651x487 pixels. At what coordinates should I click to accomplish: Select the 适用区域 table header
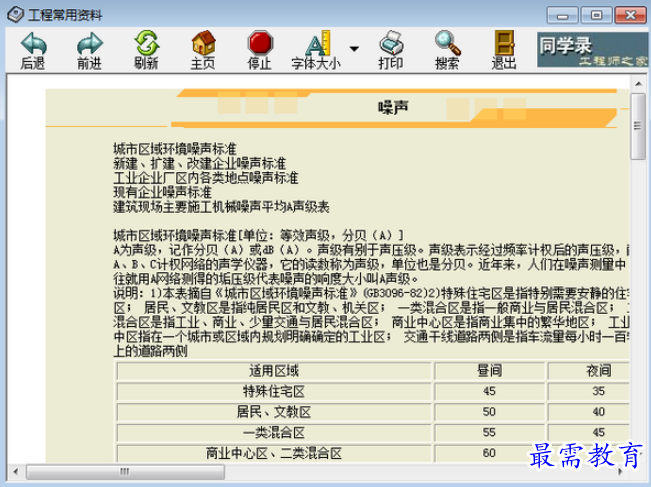(x=274, y=371)
